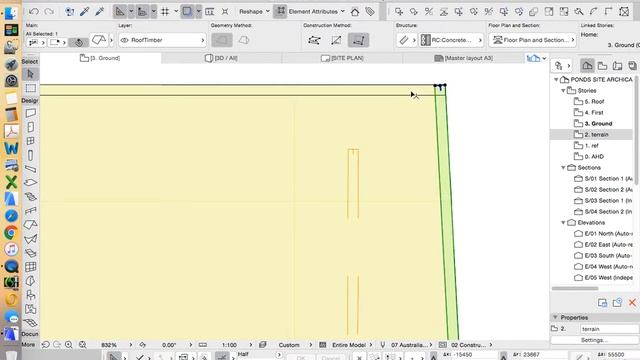Viewport: 640px width, 360px height.
Task: Click the home/house icon in toolbar
Action: pyautogui.click(x=355, y=11)
